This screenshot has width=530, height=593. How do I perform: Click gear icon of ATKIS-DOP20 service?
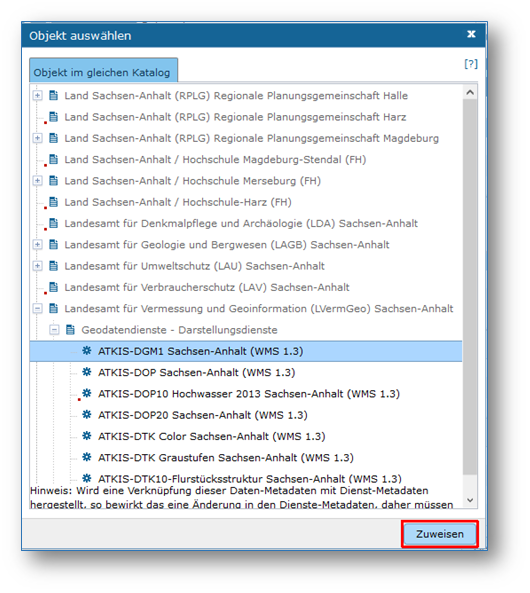click(x=87, y=414)
